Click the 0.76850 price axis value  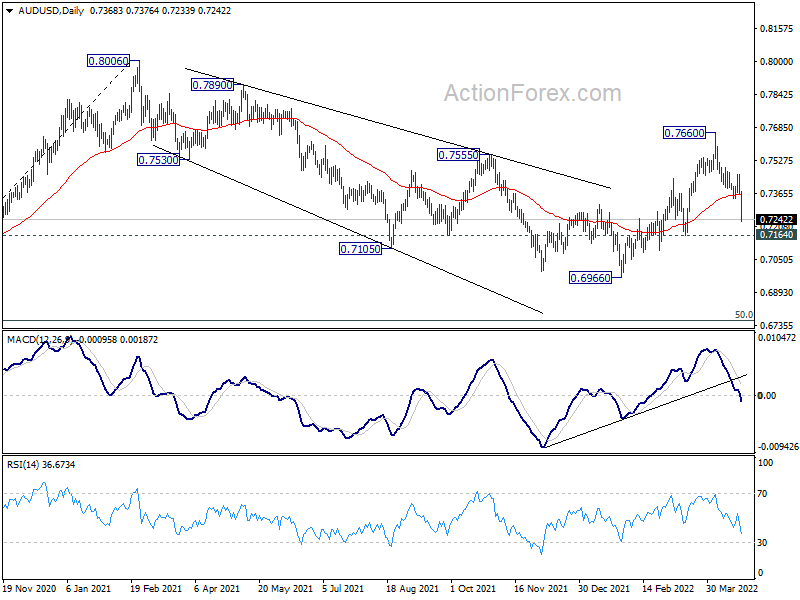click(777, 128)
